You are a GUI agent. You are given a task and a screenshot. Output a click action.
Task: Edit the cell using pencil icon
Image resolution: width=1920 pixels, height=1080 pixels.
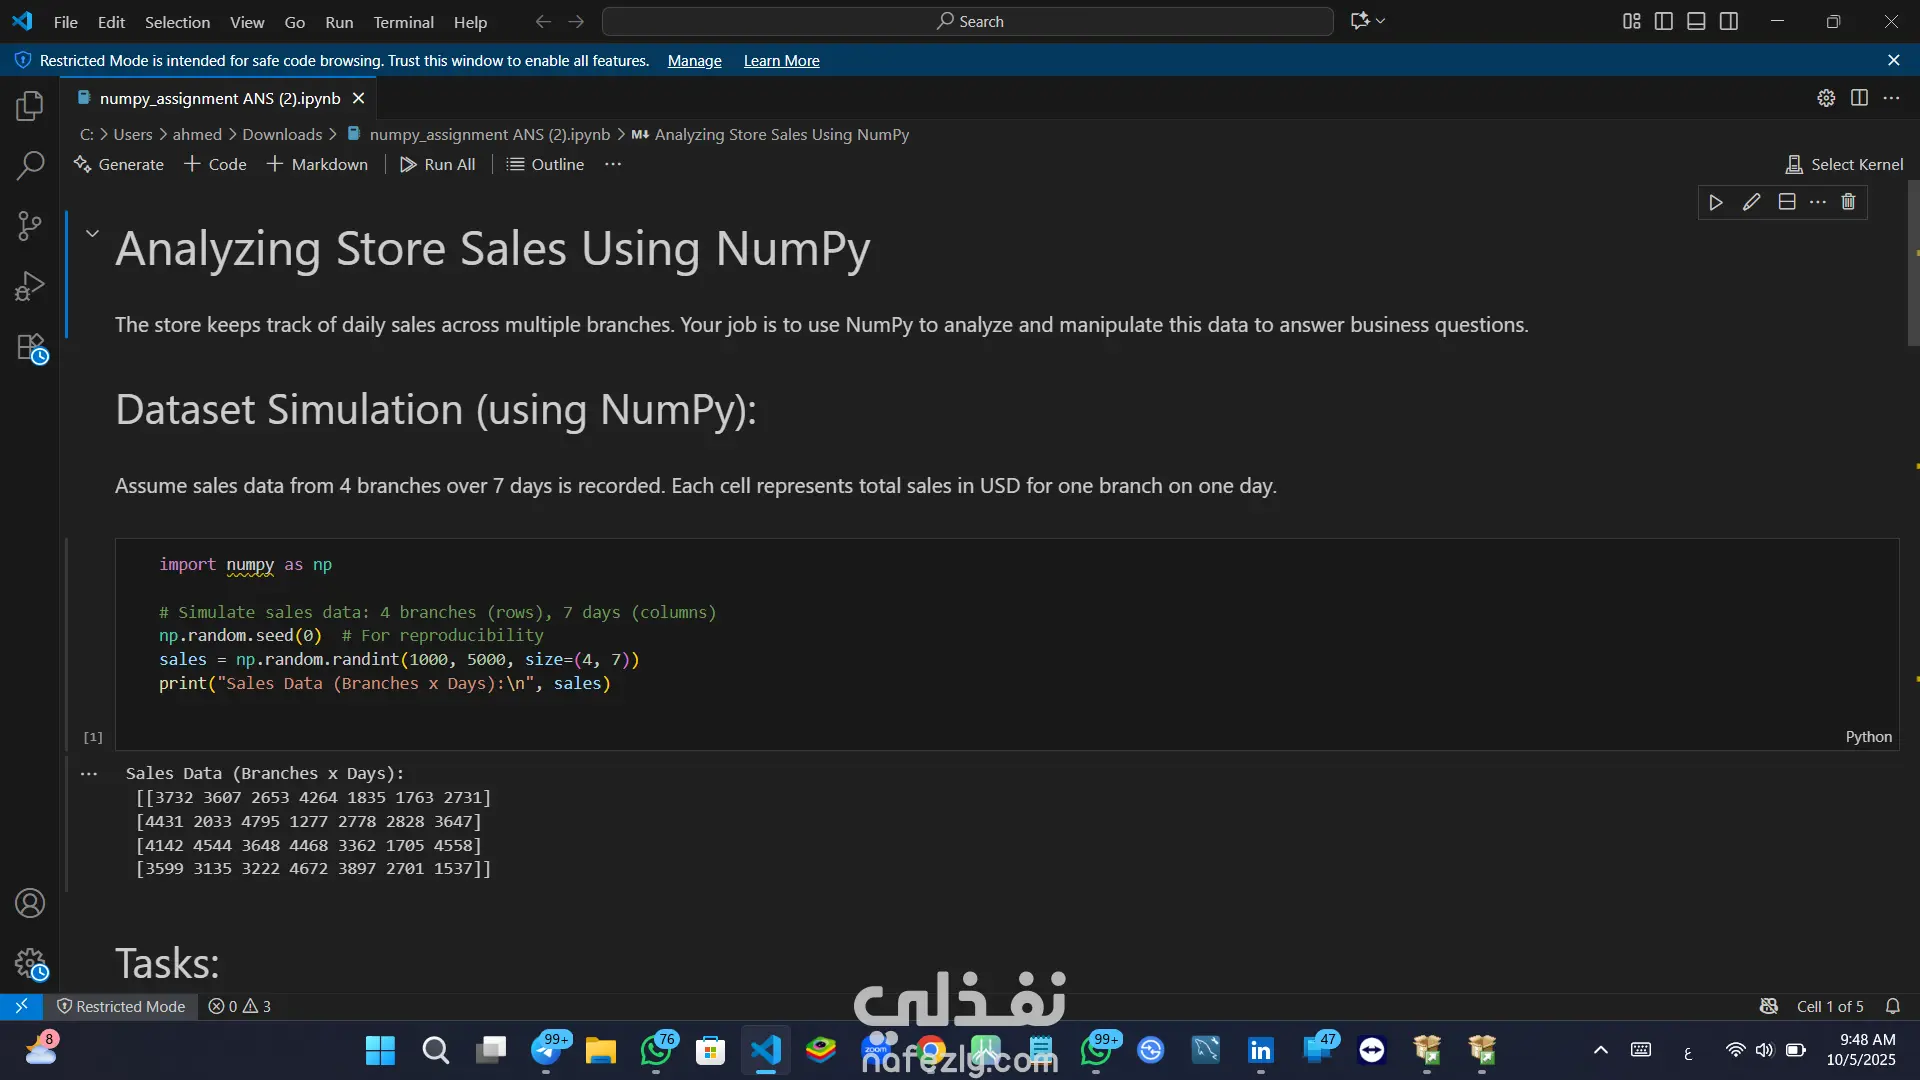click(x=1751, y=202)
